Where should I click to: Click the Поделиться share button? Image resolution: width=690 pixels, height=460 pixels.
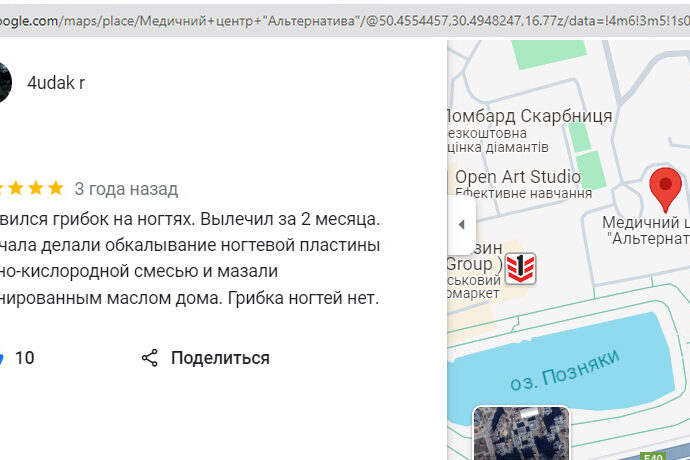click(x=219, y=358)
